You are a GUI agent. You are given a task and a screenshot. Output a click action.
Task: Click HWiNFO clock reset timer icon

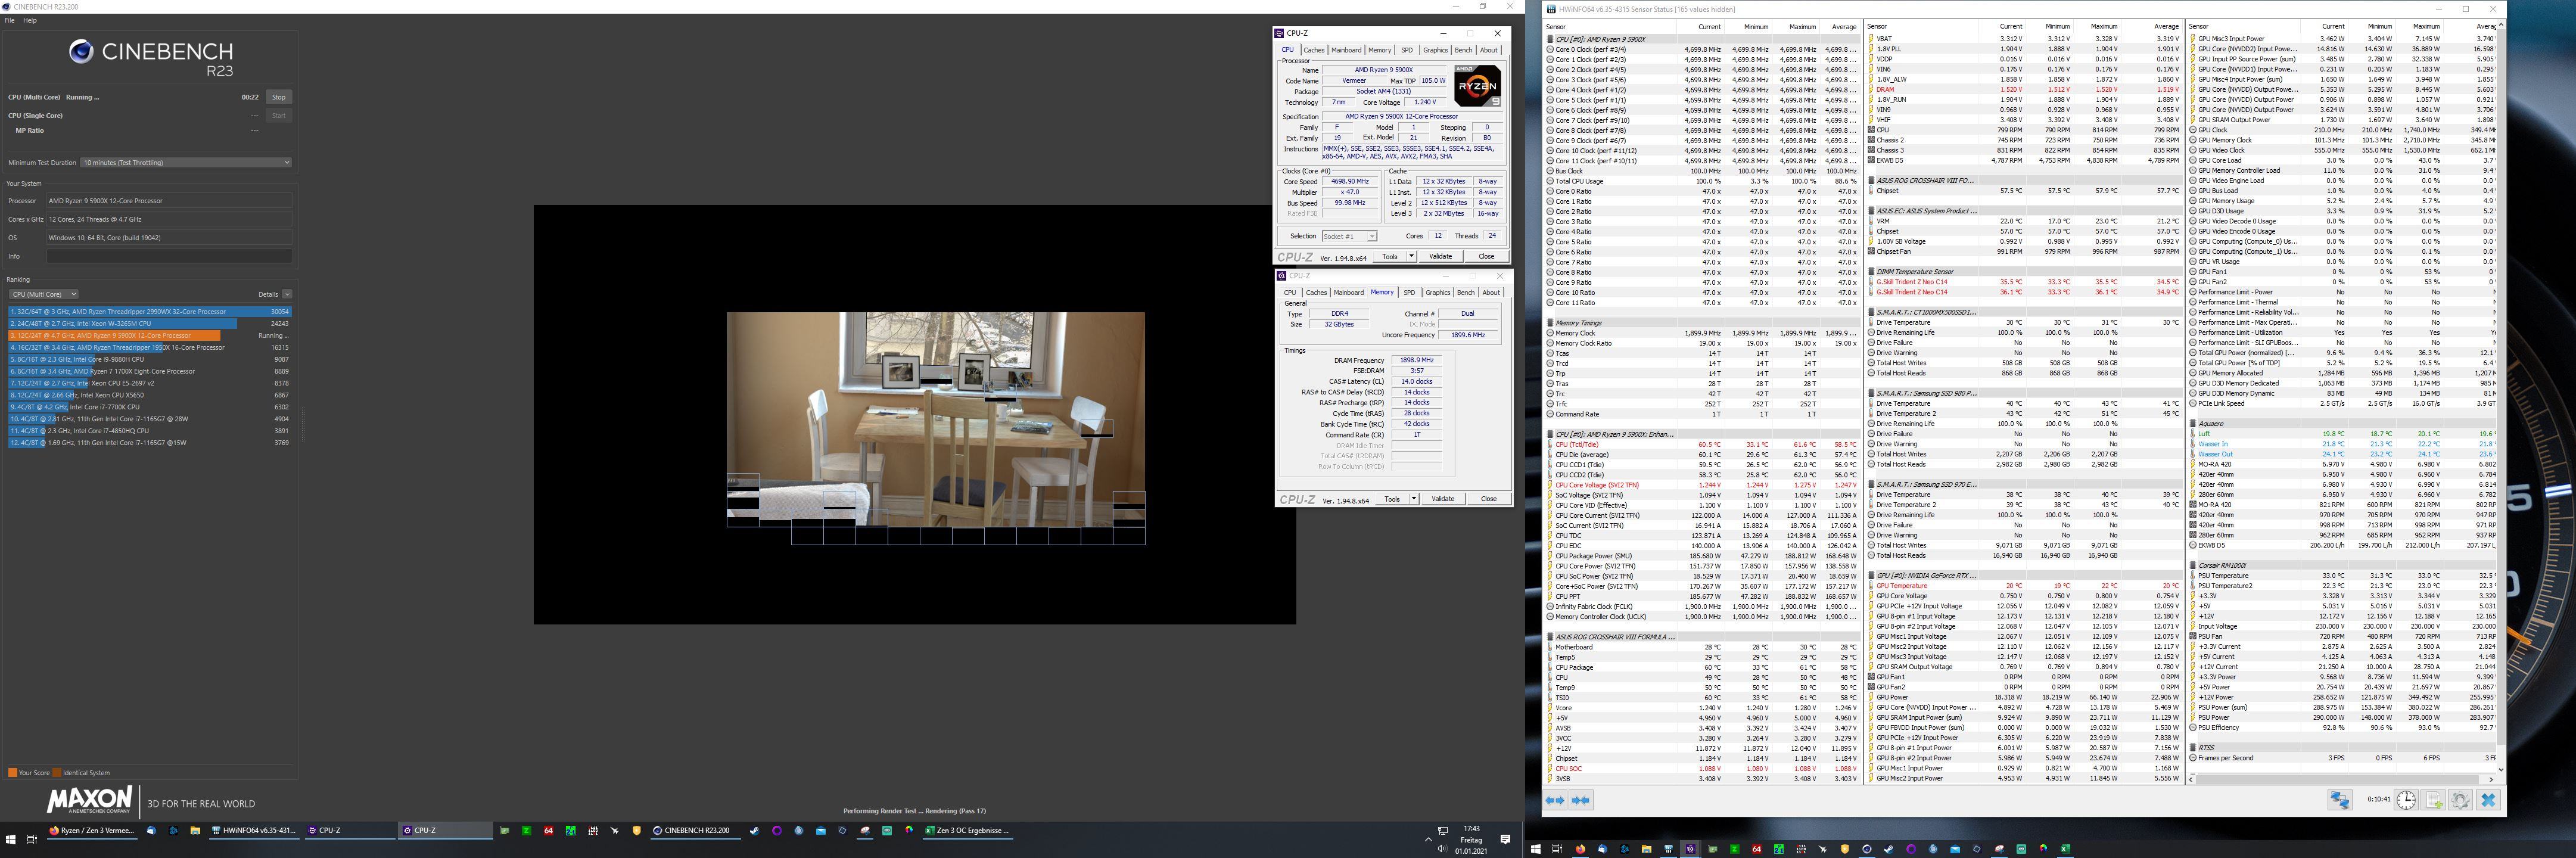[x=2406, y=799]
